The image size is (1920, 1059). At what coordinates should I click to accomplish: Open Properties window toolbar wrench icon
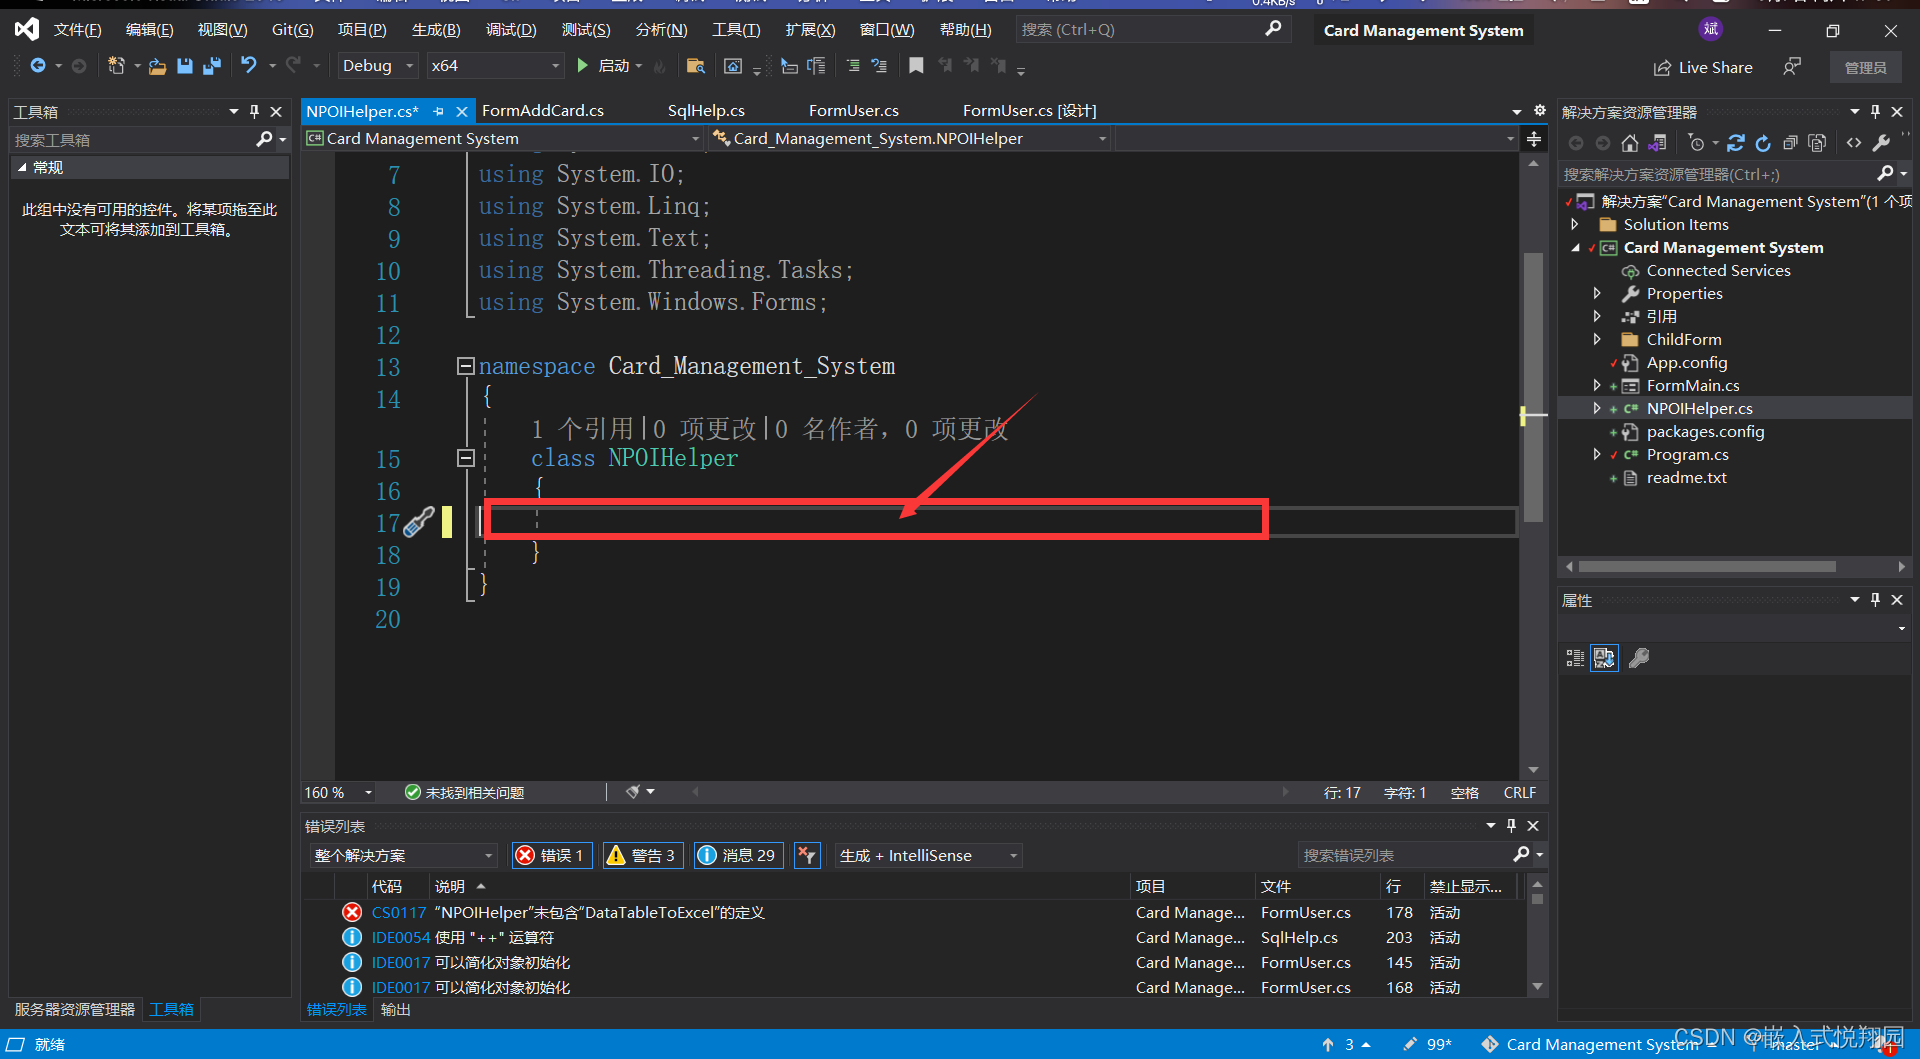point(1639,658)
